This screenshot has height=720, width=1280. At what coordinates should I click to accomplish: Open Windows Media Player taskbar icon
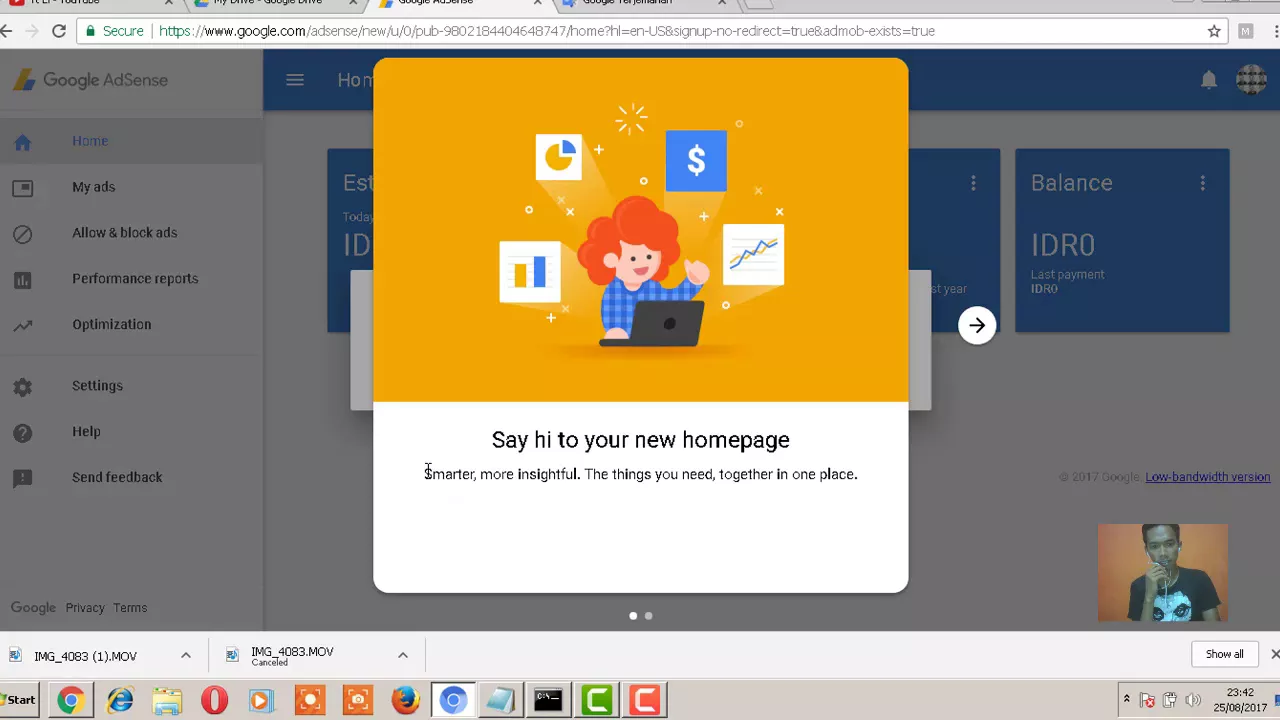[262, 700]
